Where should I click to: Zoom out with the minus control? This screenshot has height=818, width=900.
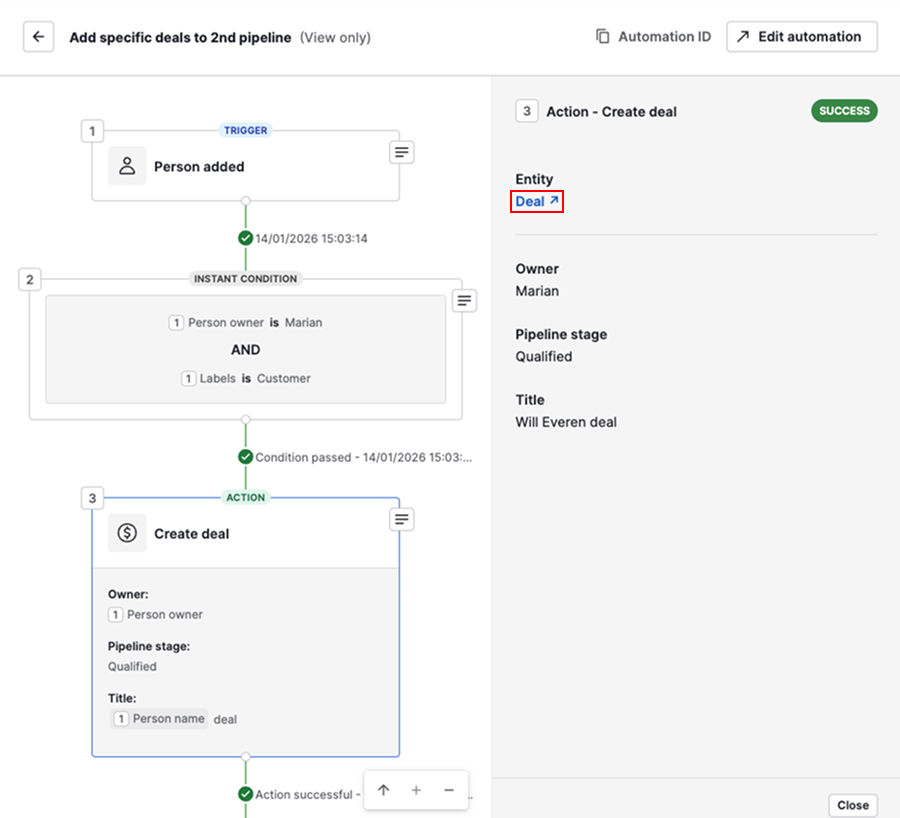[x=449, y=790]
